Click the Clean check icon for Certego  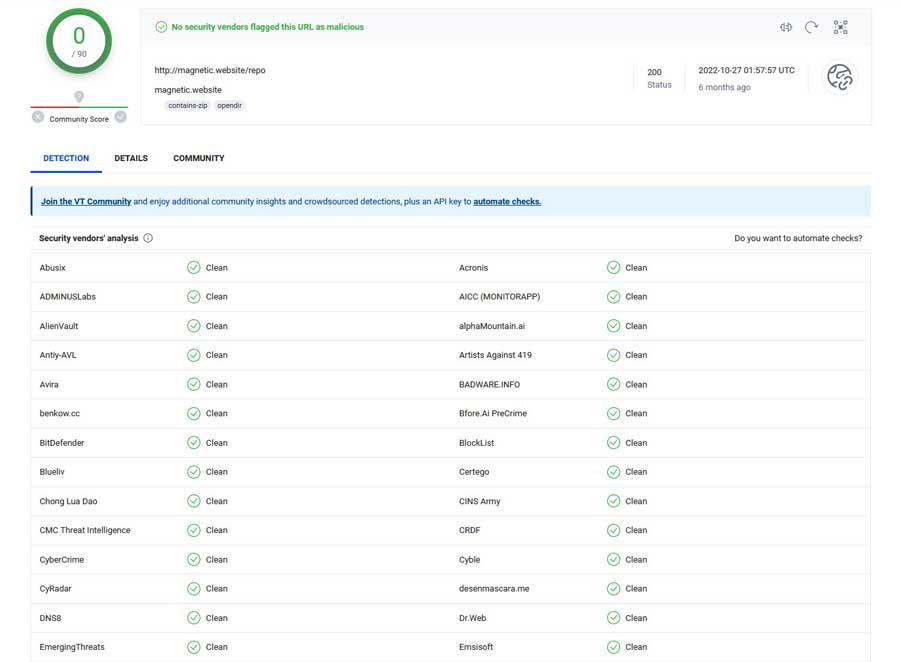coord(614,472)
